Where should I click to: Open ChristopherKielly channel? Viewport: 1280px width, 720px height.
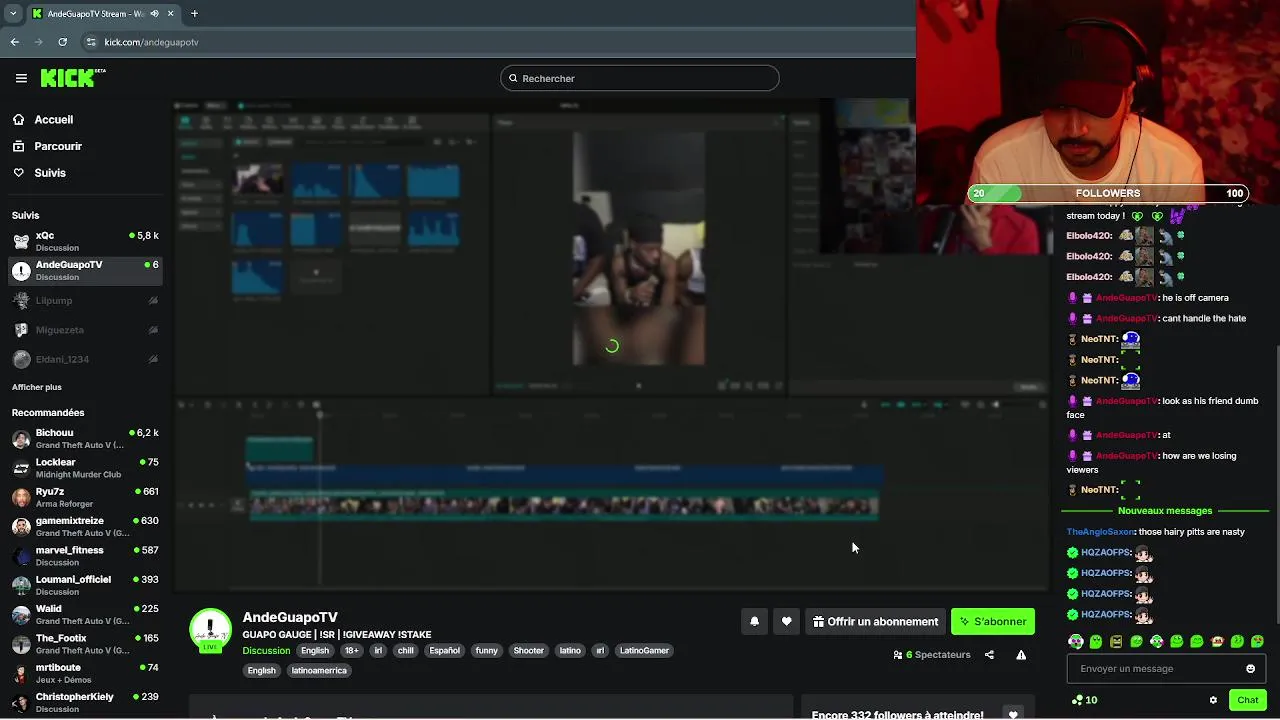(x=84, y=702)
